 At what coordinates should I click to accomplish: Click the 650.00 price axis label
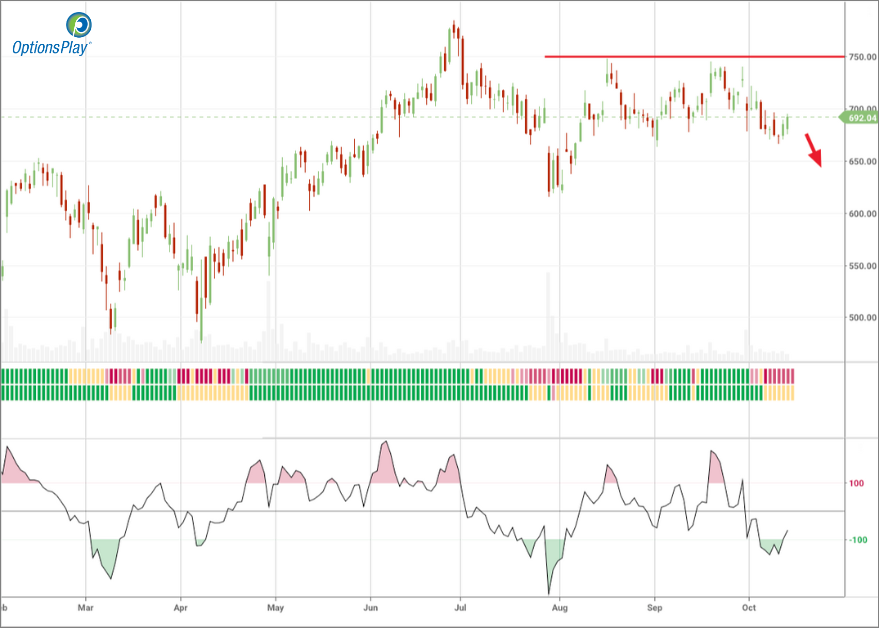point(861,162)
